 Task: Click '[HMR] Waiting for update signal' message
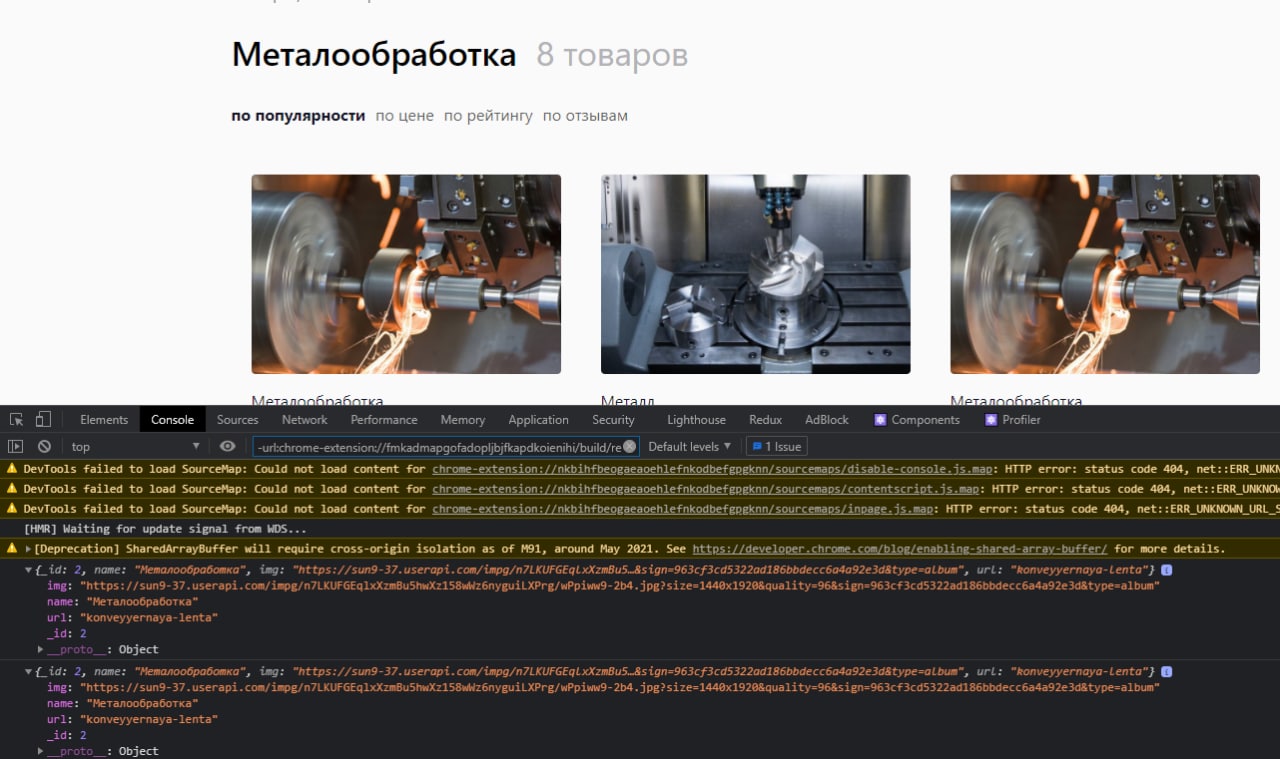pos(166,529)
